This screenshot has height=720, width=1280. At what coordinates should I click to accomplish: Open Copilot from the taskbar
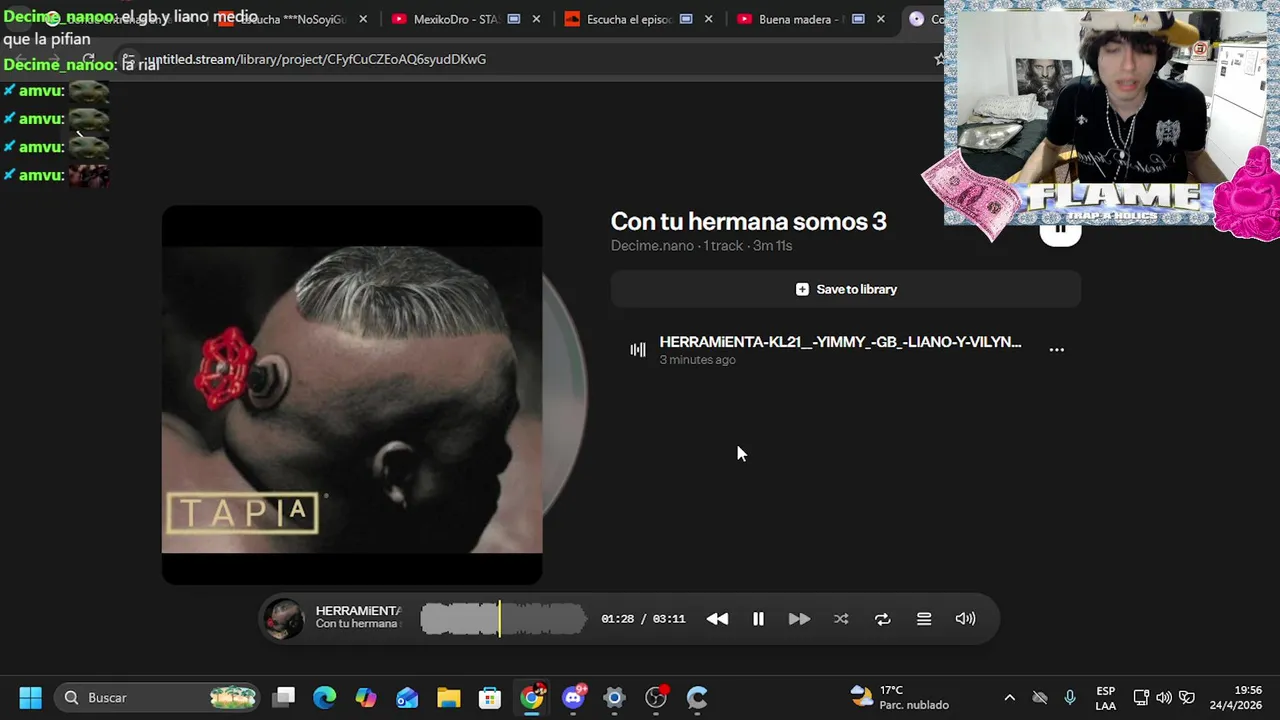(366, 697)
